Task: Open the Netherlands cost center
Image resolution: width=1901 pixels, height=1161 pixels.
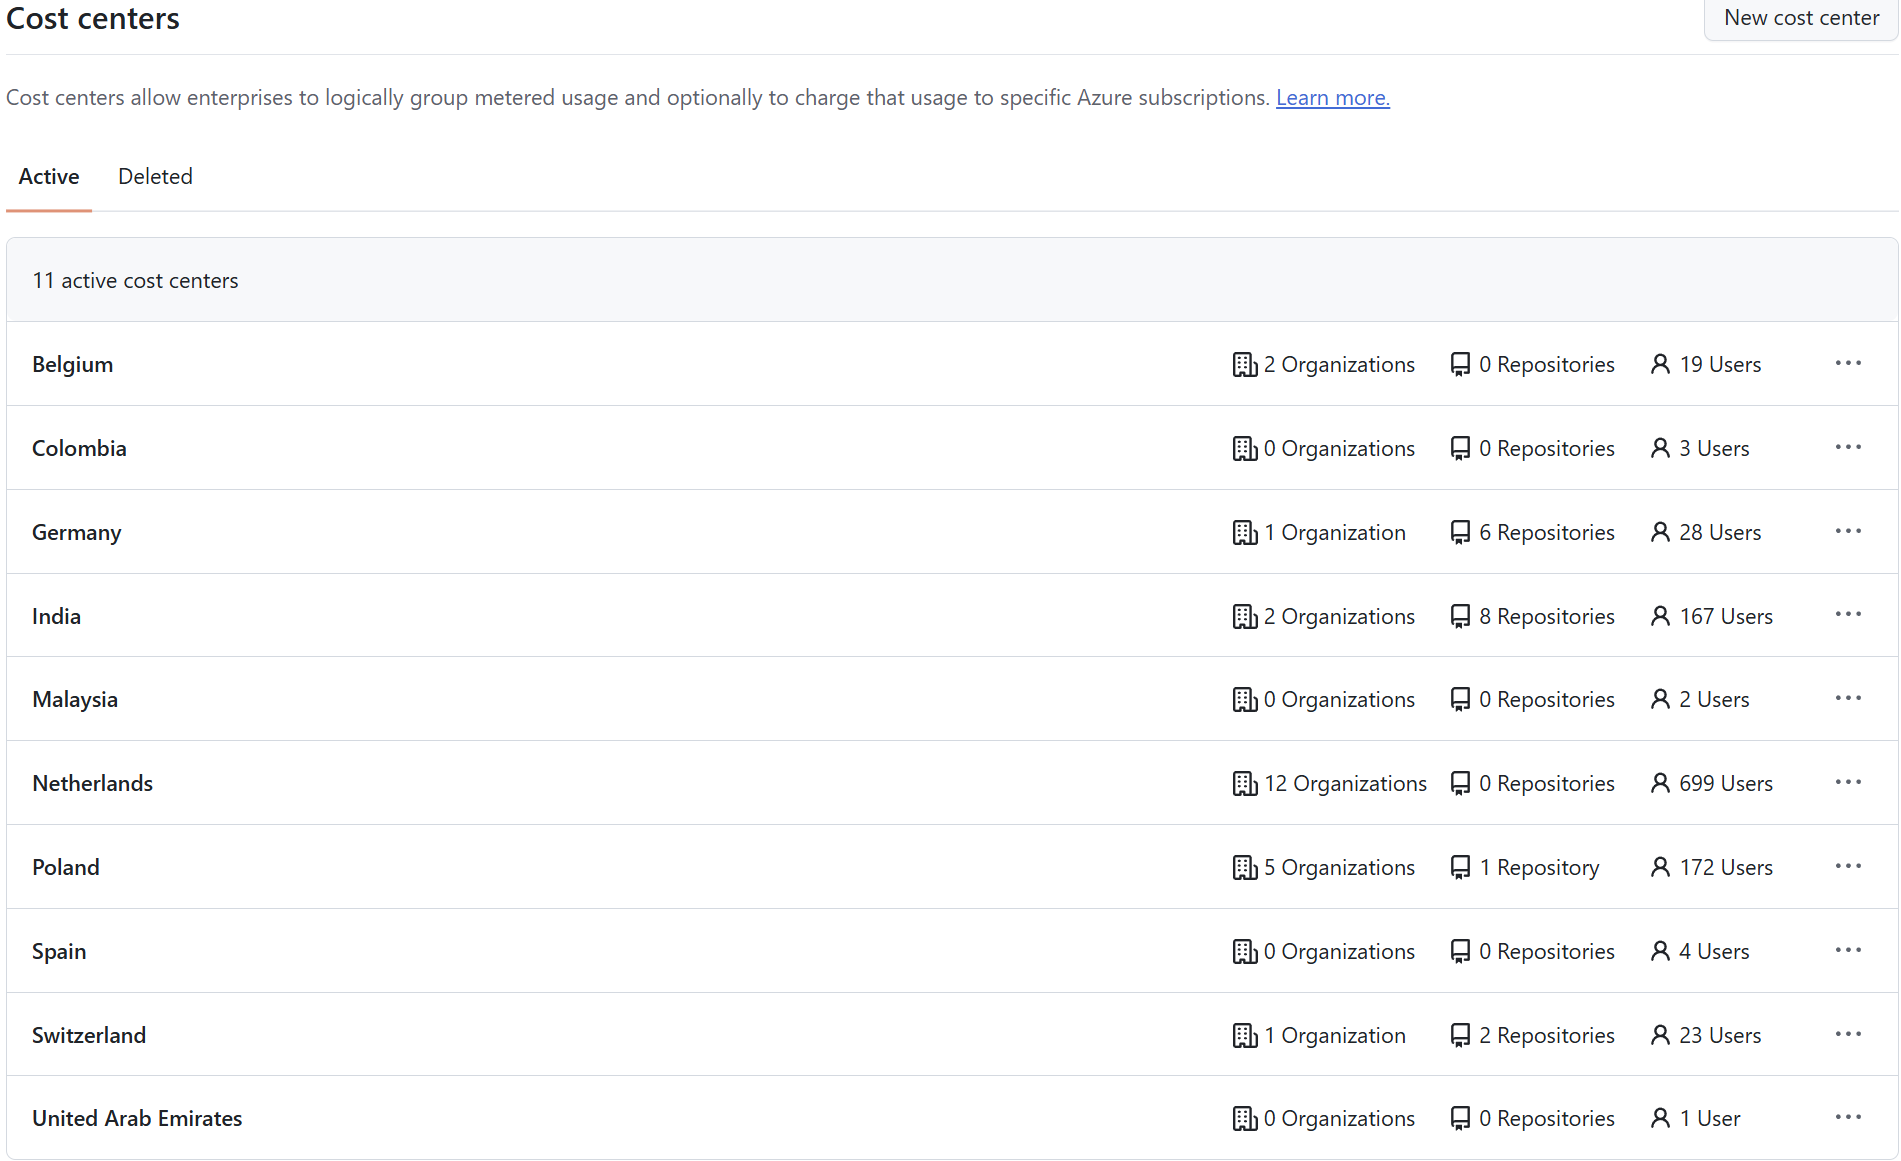Action: (92, 783)
